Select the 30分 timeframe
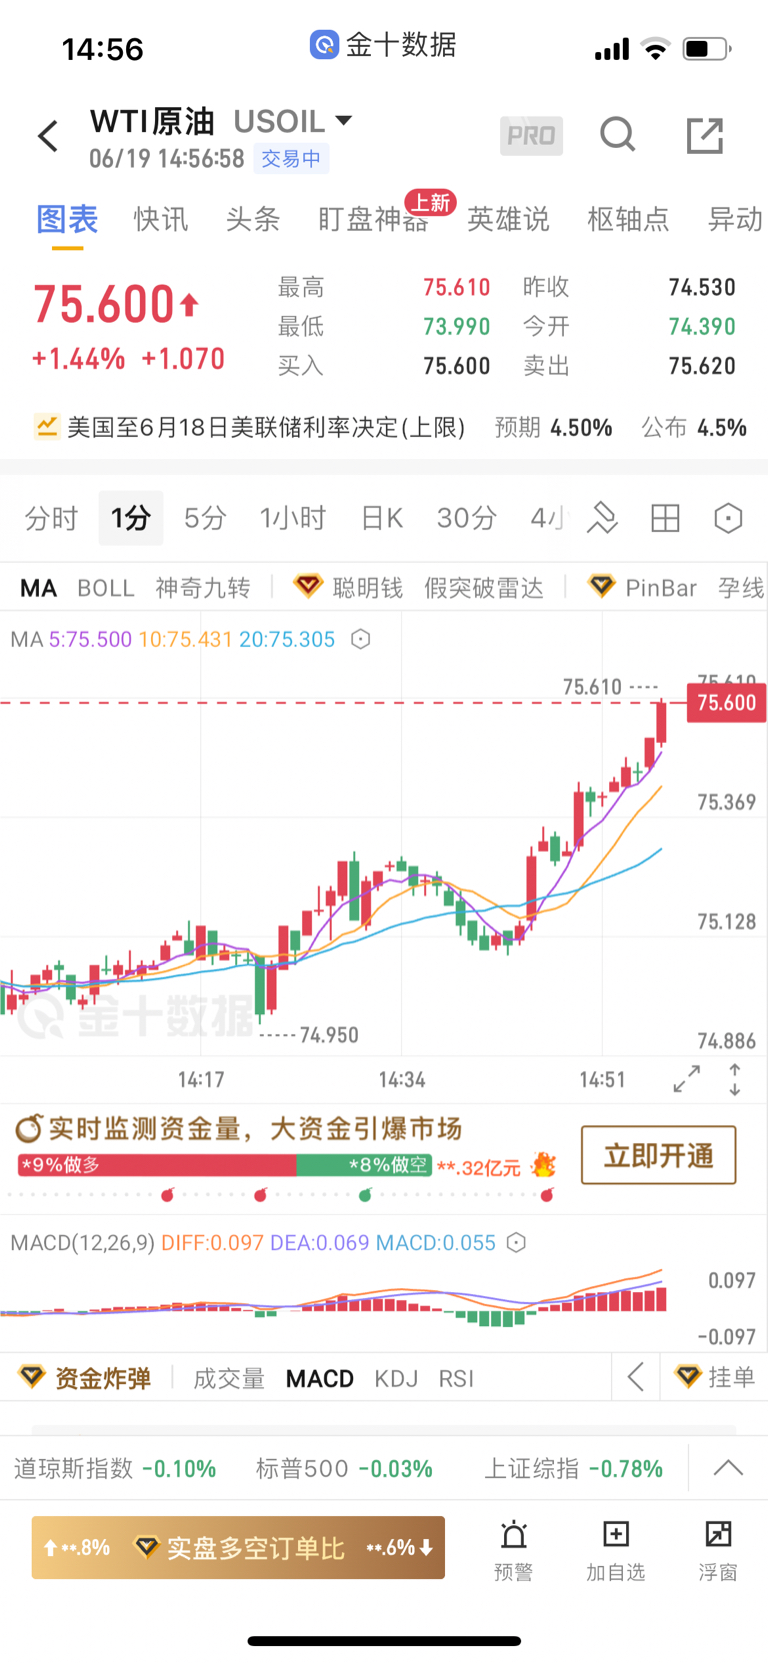This screenshot has height=1663, width=768. click(x=467, y=518)
